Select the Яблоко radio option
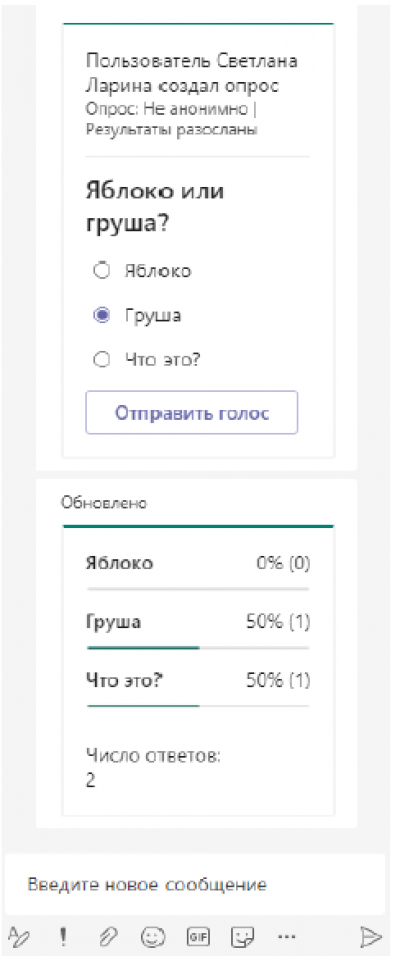400x961 pixels. pos(104,270)
